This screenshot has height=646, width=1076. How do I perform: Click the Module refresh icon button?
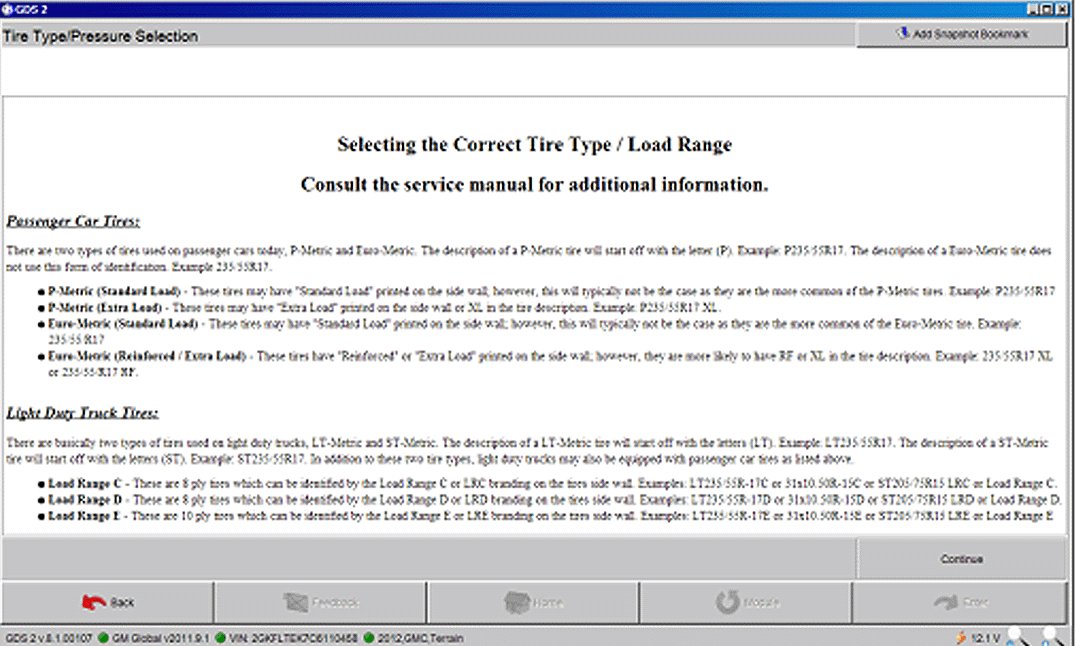coord(746,602)
